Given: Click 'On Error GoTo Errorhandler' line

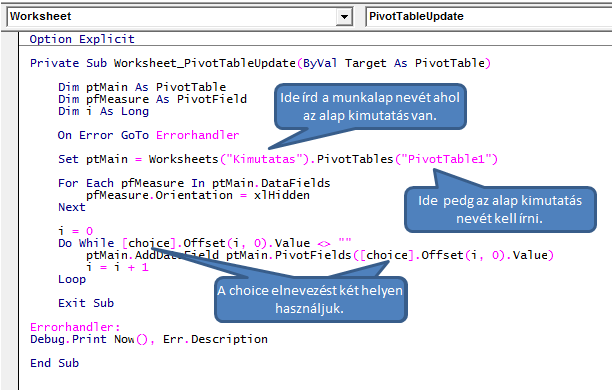Looking at the screenshot, I should click(148, 135).
